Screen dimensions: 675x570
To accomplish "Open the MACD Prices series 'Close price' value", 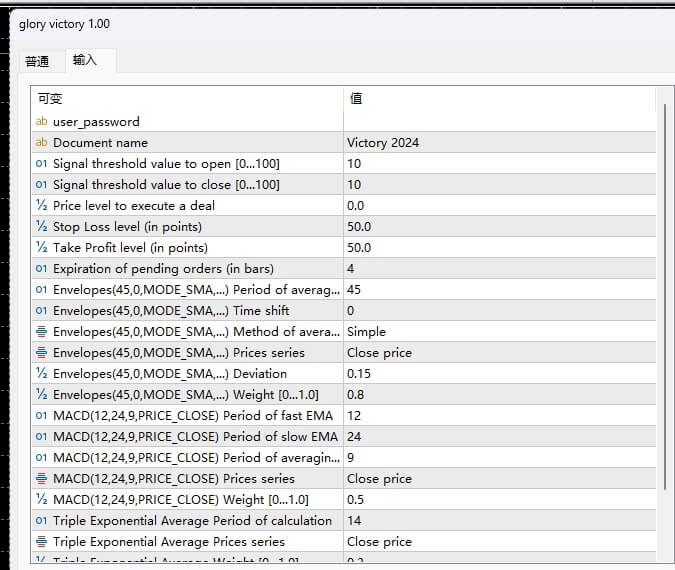I will [498, 478].
